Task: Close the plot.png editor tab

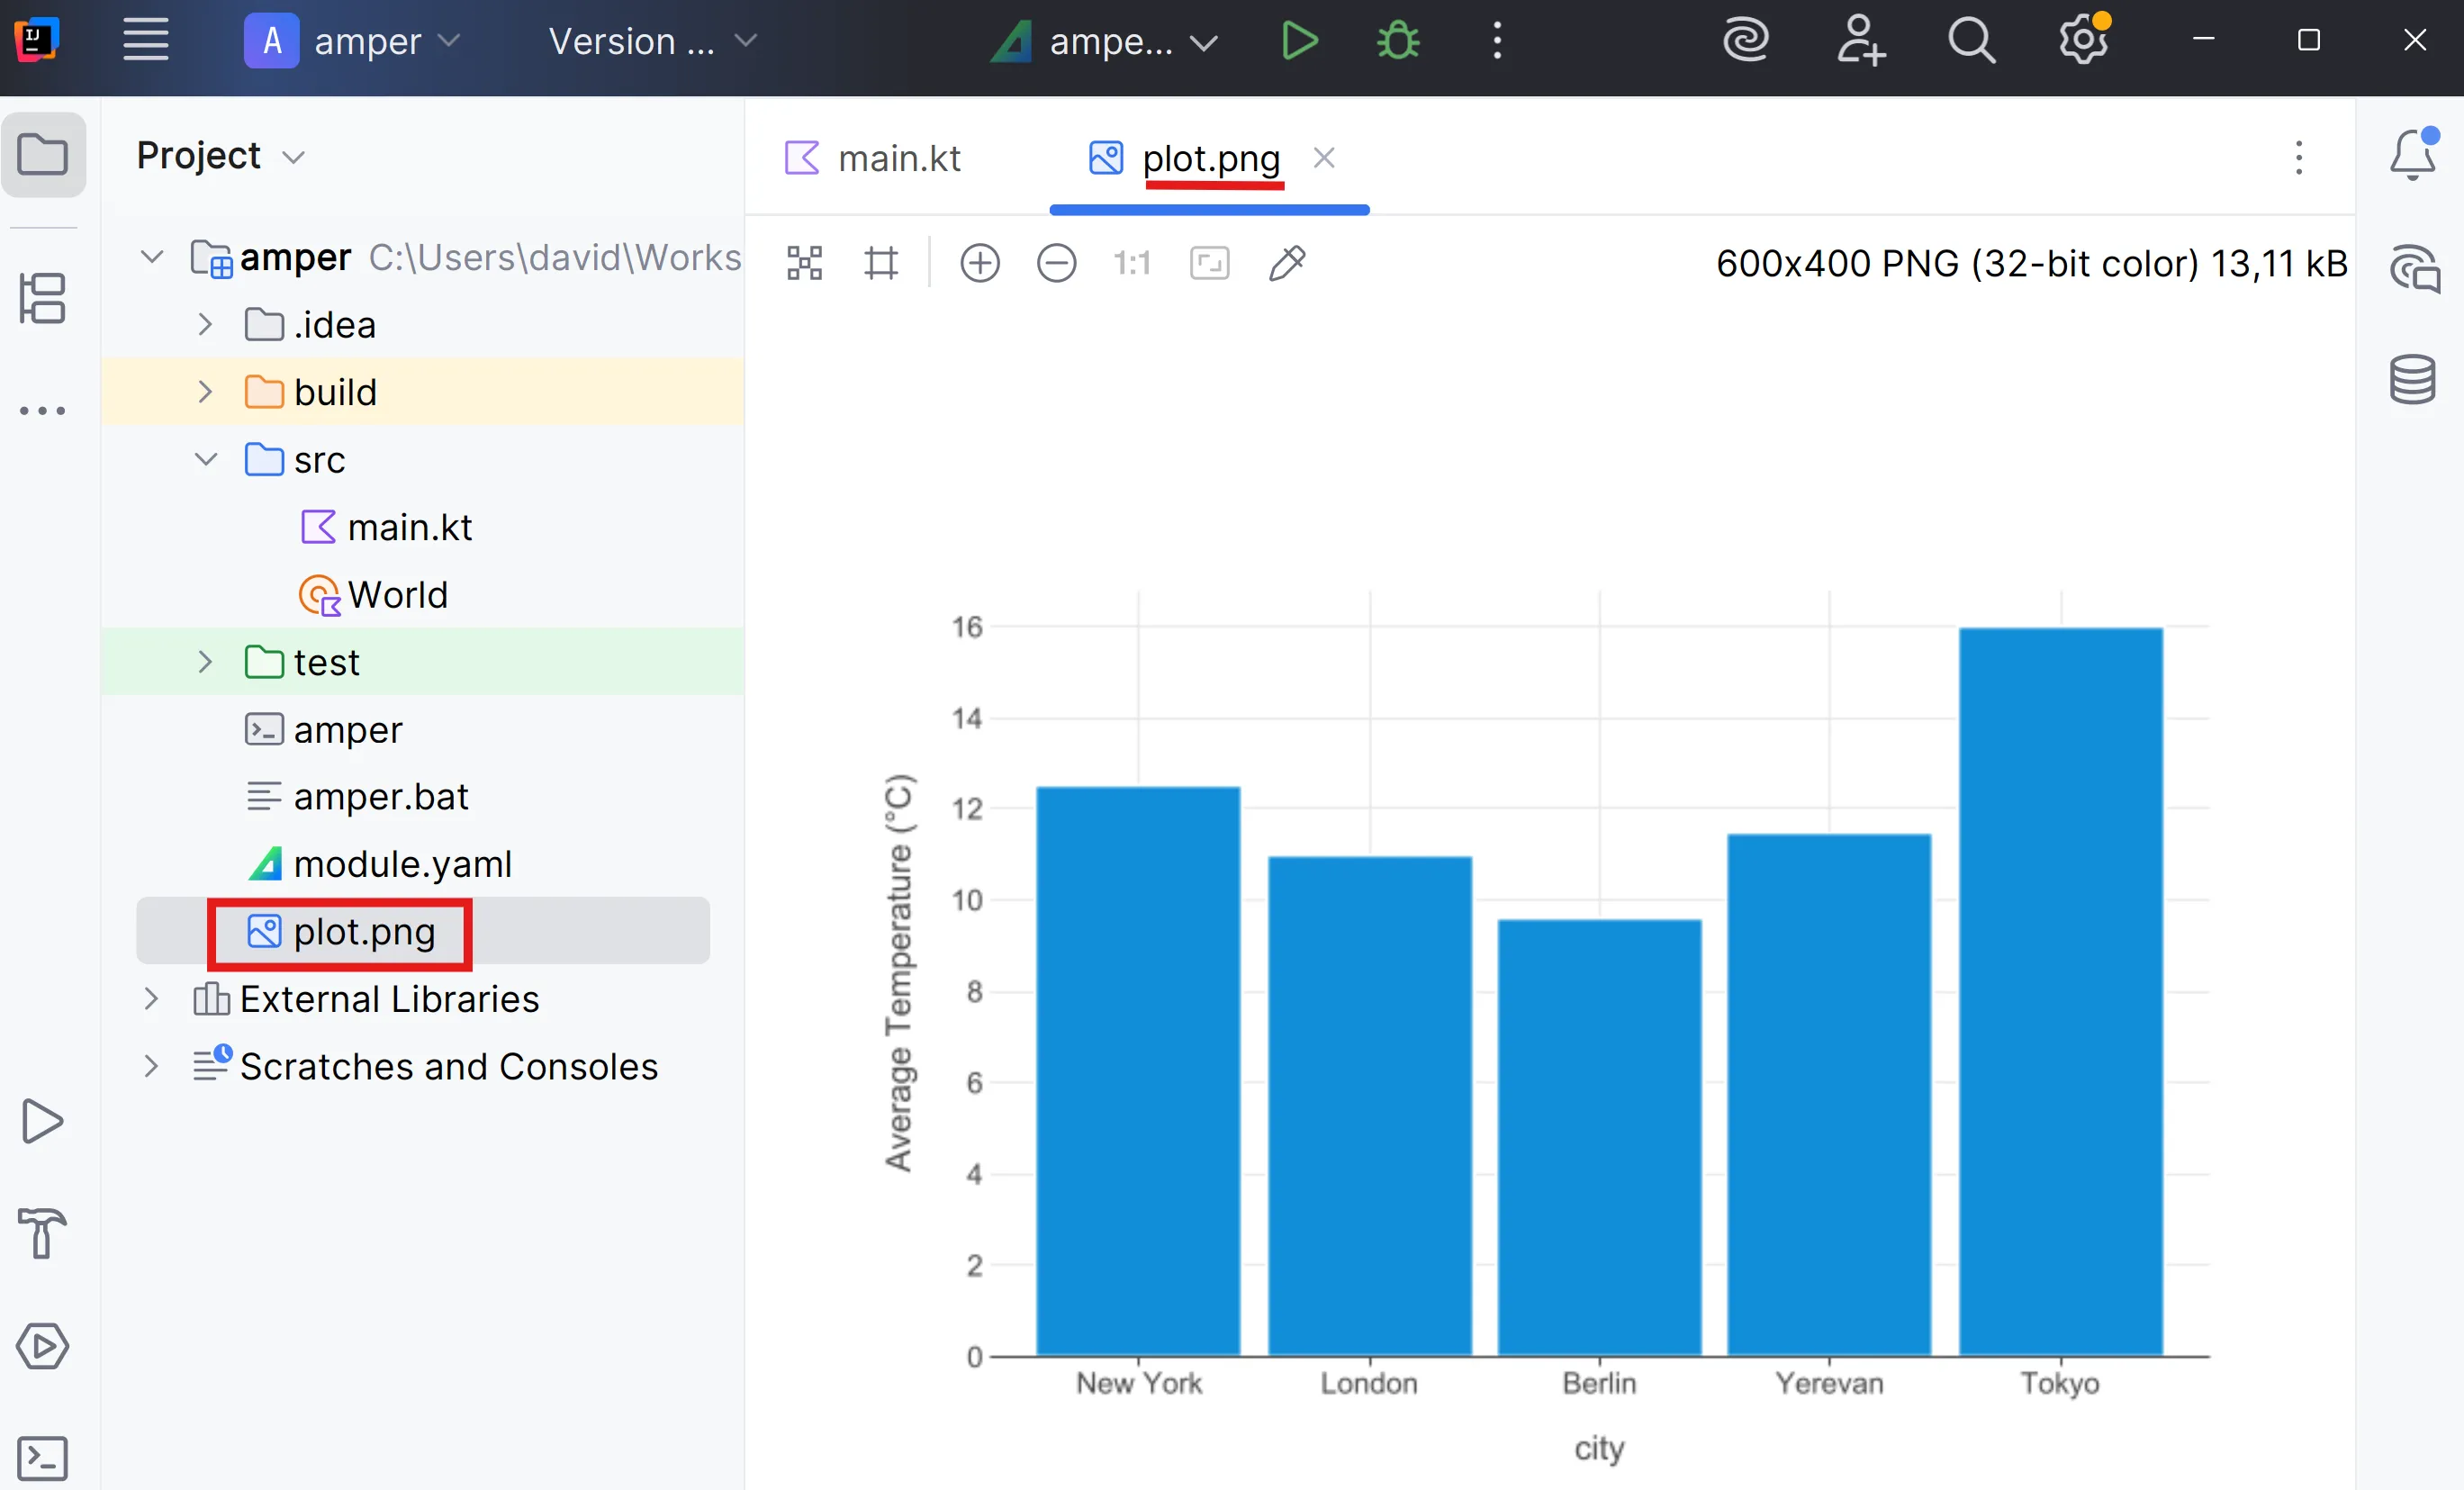Action: click(1323, 158)
